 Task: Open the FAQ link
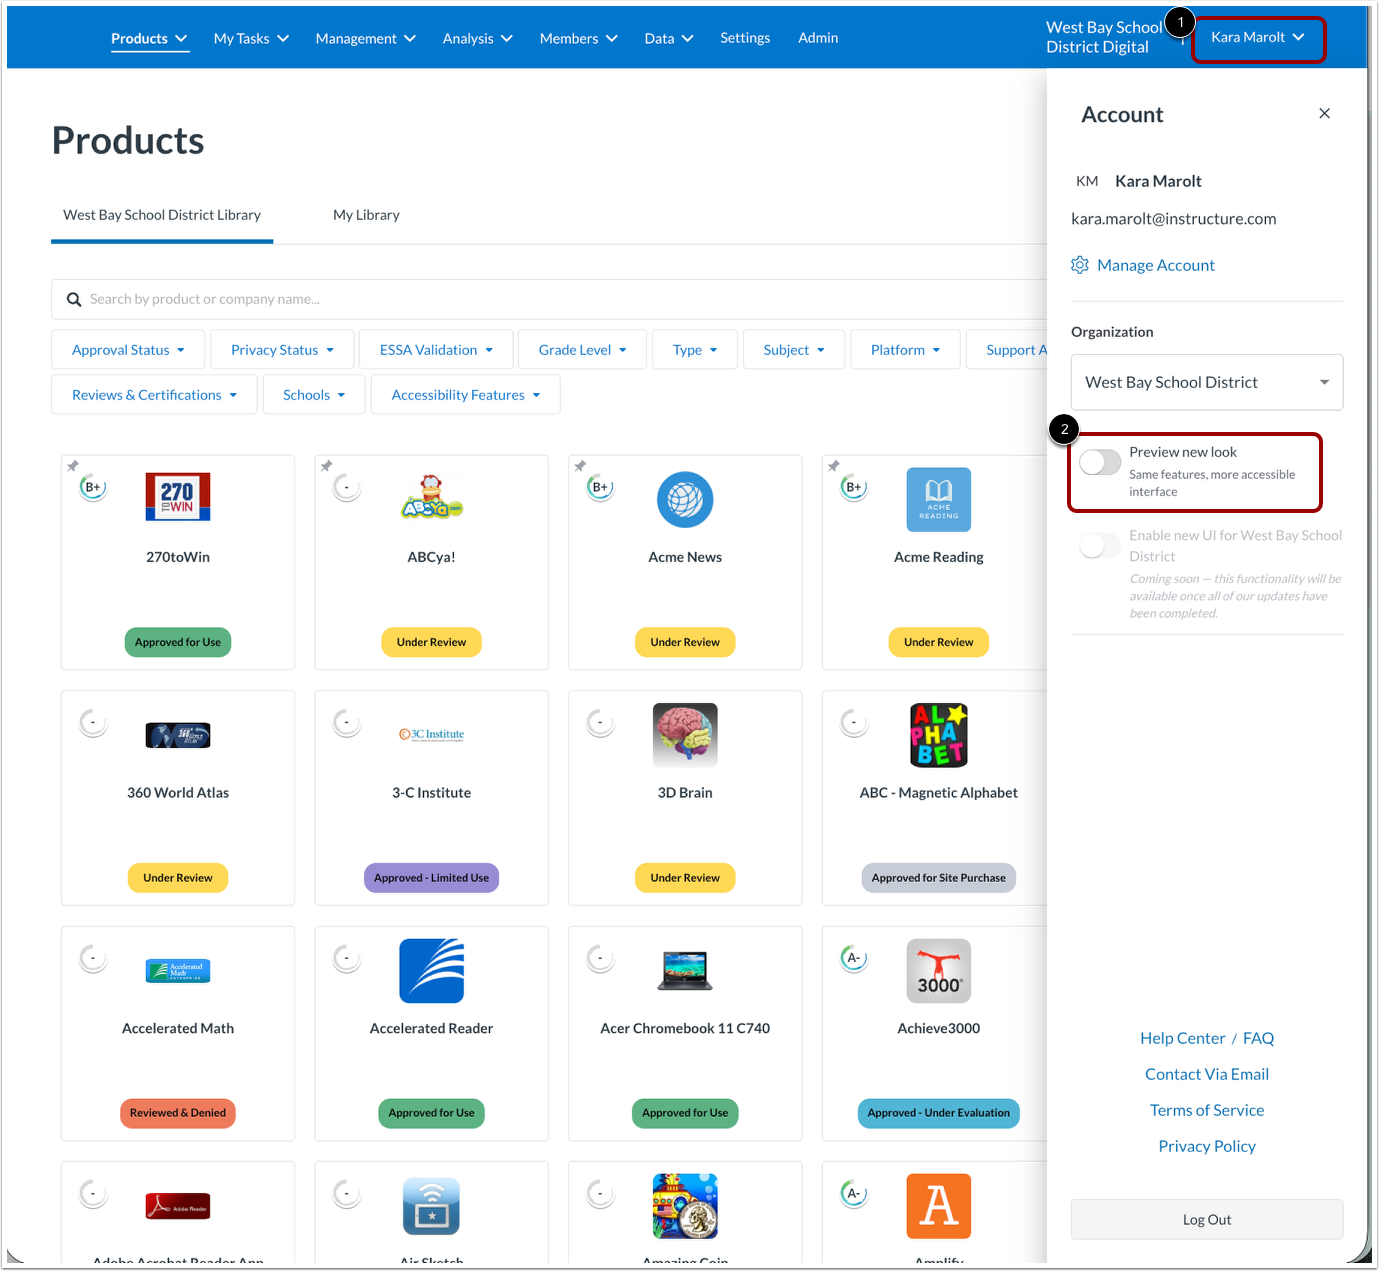(x=1258, y=1038)
